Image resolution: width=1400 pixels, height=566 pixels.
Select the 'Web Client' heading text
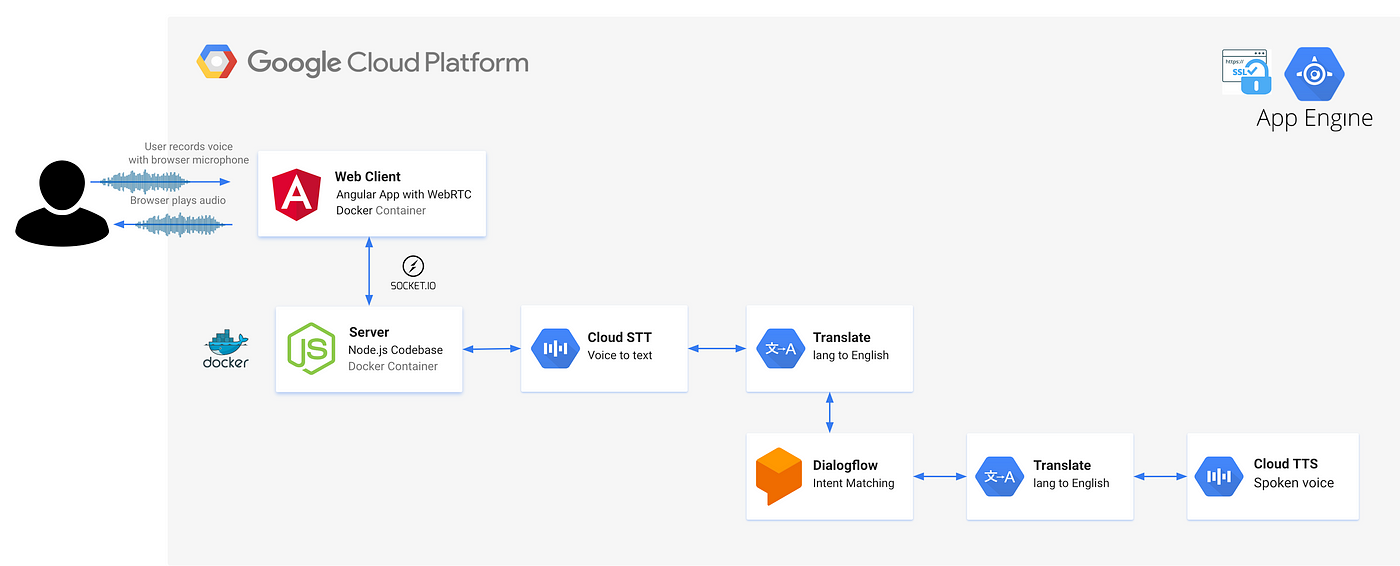(368, 177)
